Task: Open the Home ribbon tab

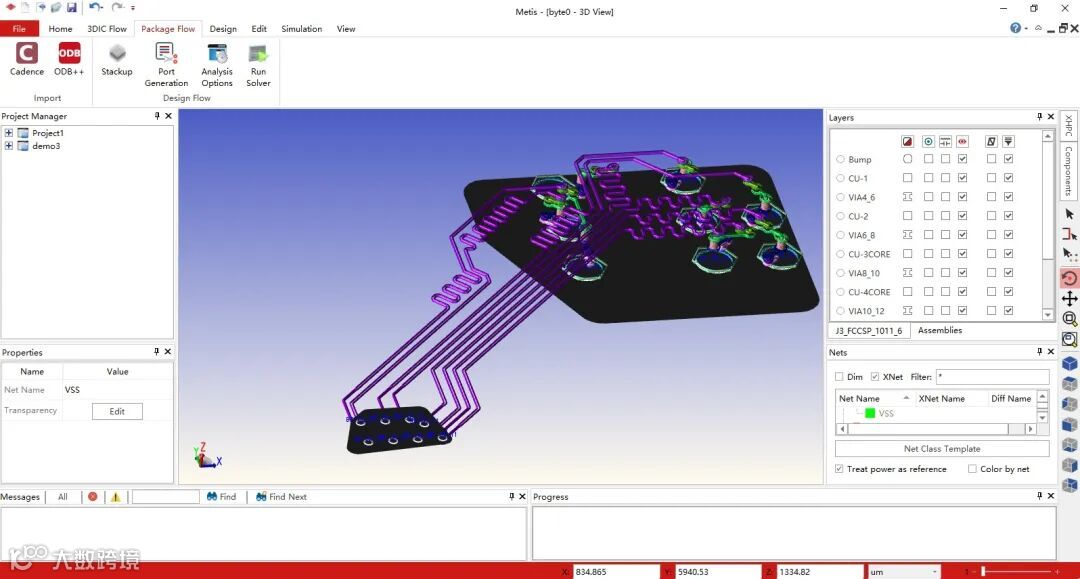Action: click(x=60, y=29)
